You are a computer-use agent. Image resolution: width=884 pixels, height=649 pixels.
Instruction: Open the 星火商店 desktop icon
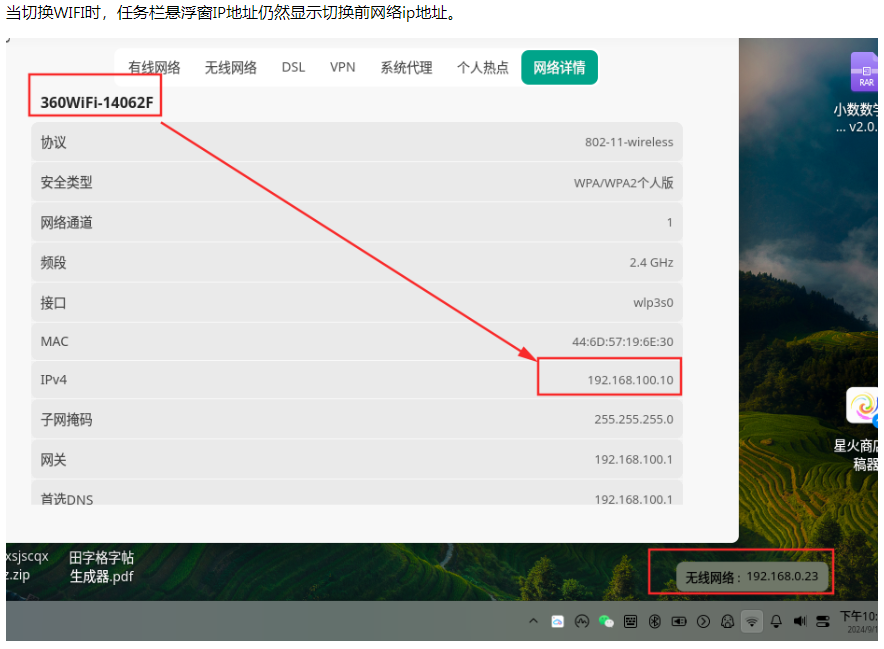coord(863,405)
